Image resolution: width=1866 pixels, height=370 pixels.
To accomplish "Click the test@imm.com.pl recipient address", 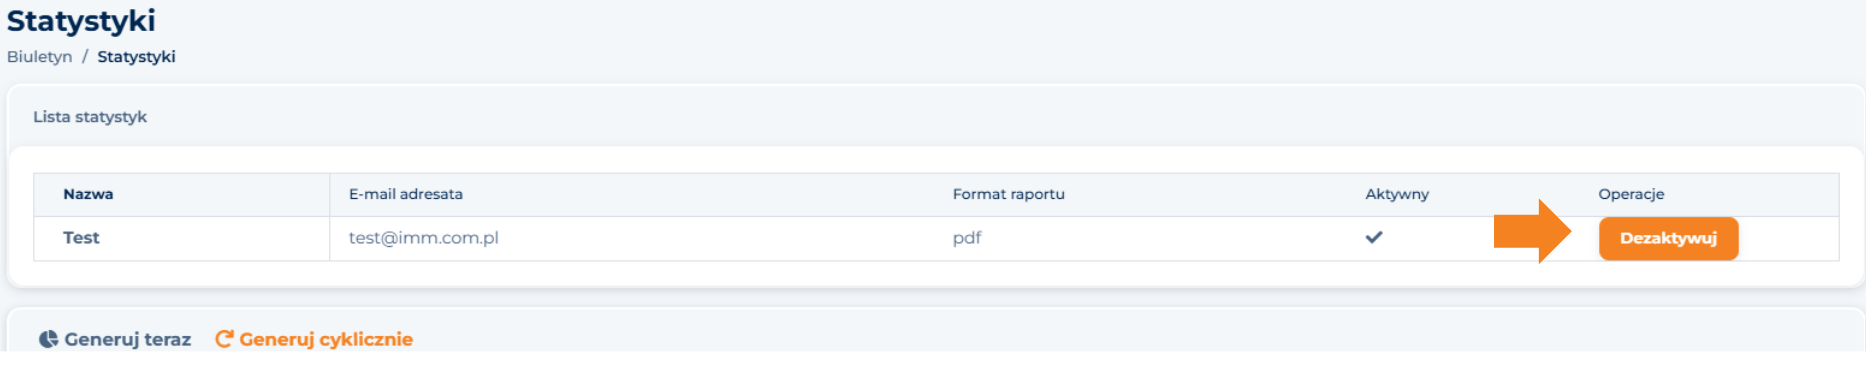I will click(423, 238).
